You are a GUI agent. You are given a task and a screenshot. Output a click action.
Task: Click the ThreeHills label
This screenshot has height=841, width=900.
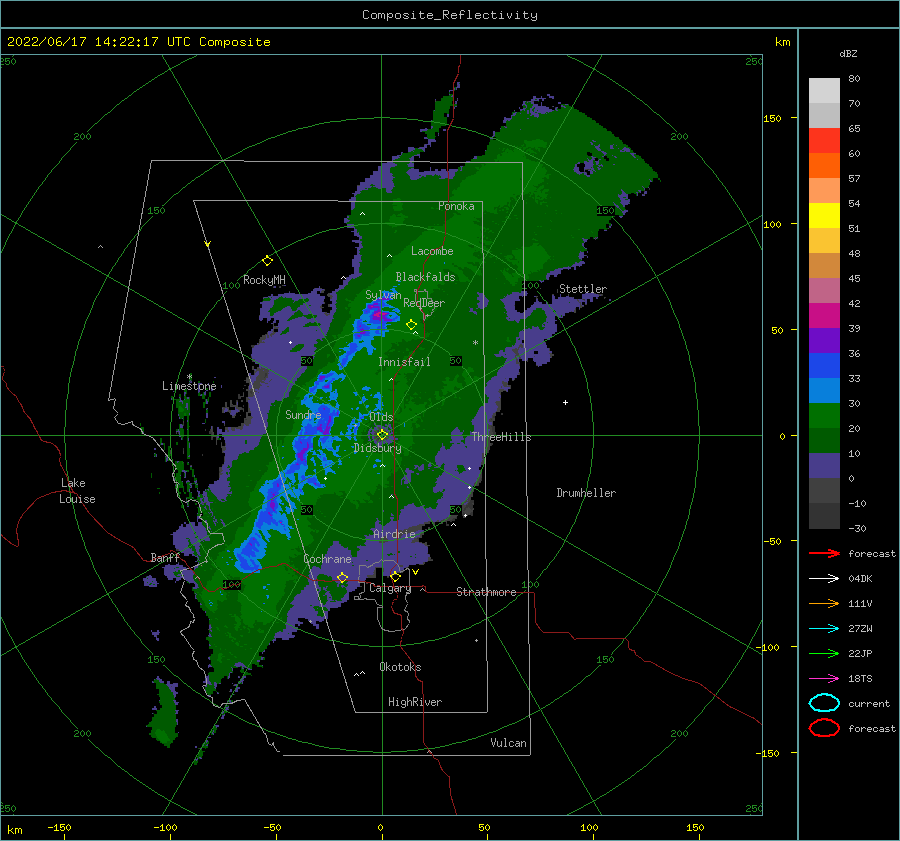coord(502,437)
